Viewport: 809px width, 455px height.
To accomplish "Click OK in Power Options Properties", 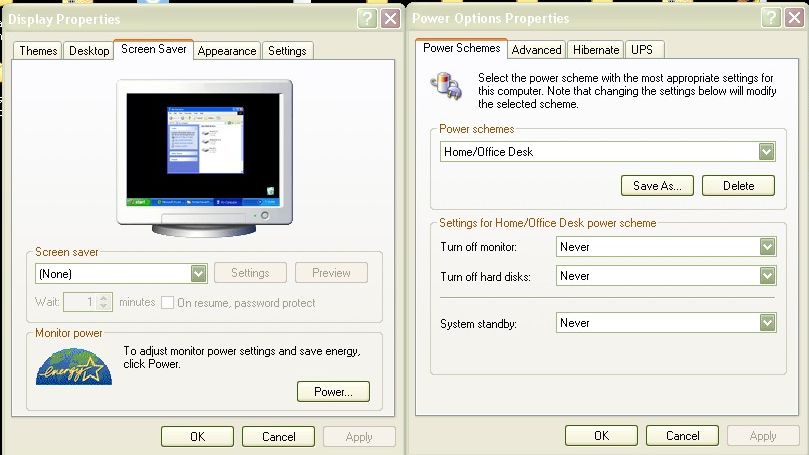I will [601, 435].
